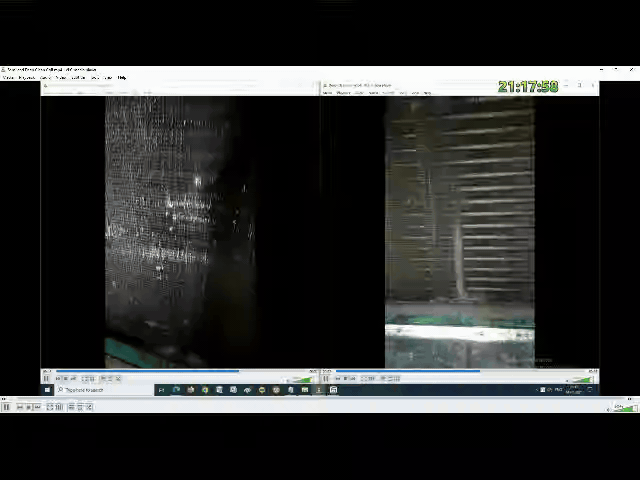Stop the left recorded VLC window

coord(65,379)
